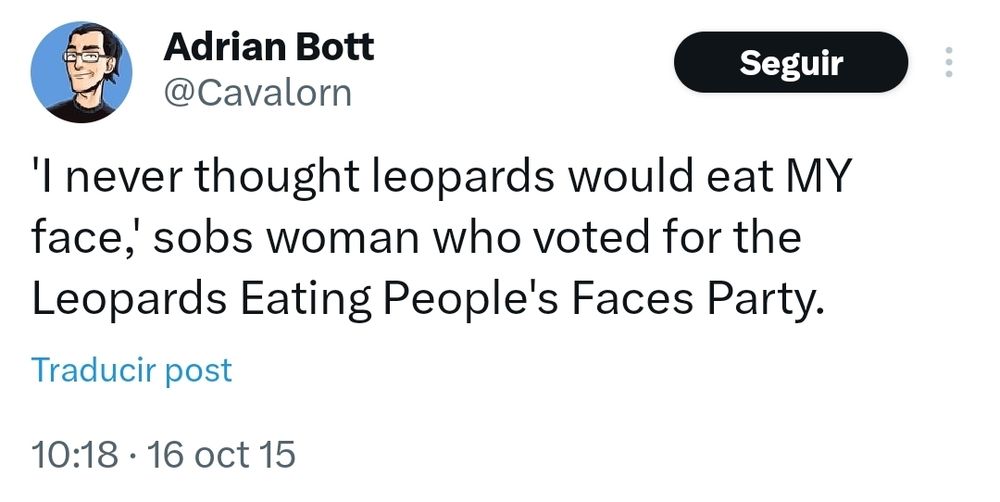Translate the tweet via Traducir post
The width and height of the screenshot is (1000, 502).
pos(131,370)
